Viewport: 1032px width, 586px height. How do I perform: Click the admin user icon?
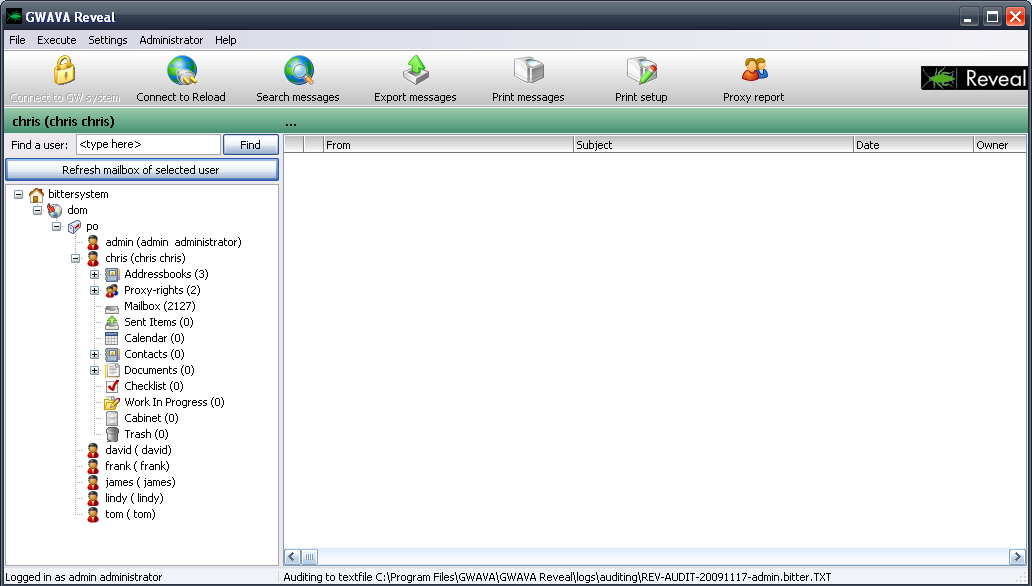click(93, 242)
